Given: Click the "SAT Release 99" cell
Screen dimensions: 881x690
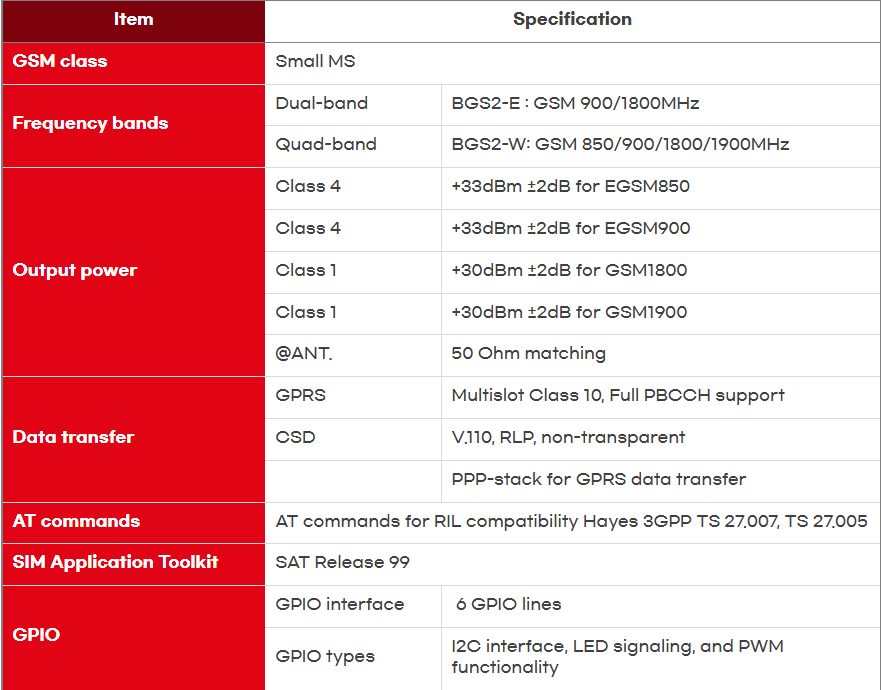Looking at the screenshot, I should click(342, 562).
